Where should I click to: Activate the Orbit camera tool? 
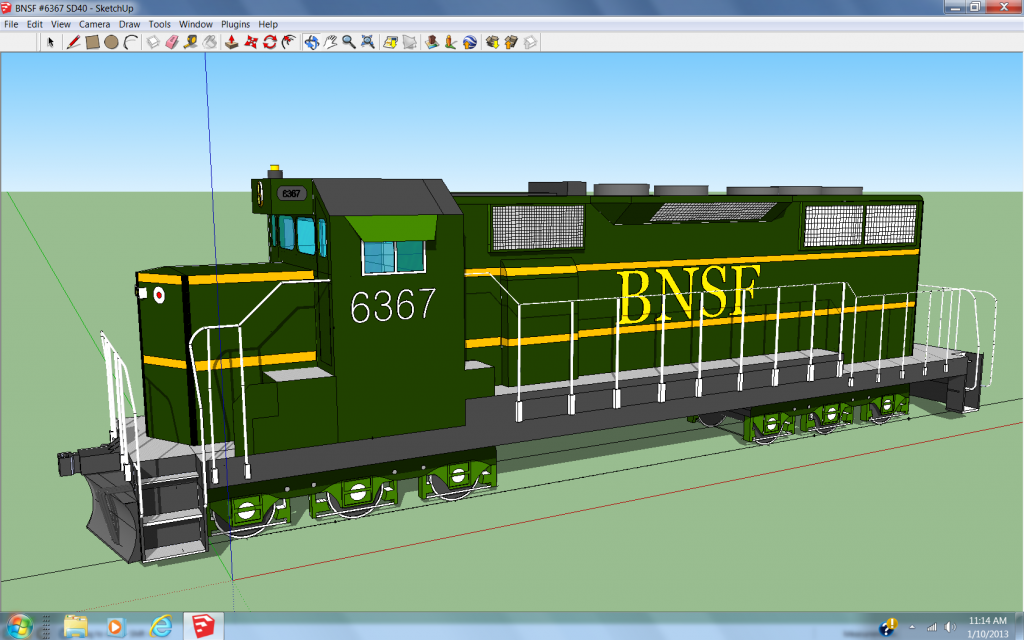click(x=312, y=42)
